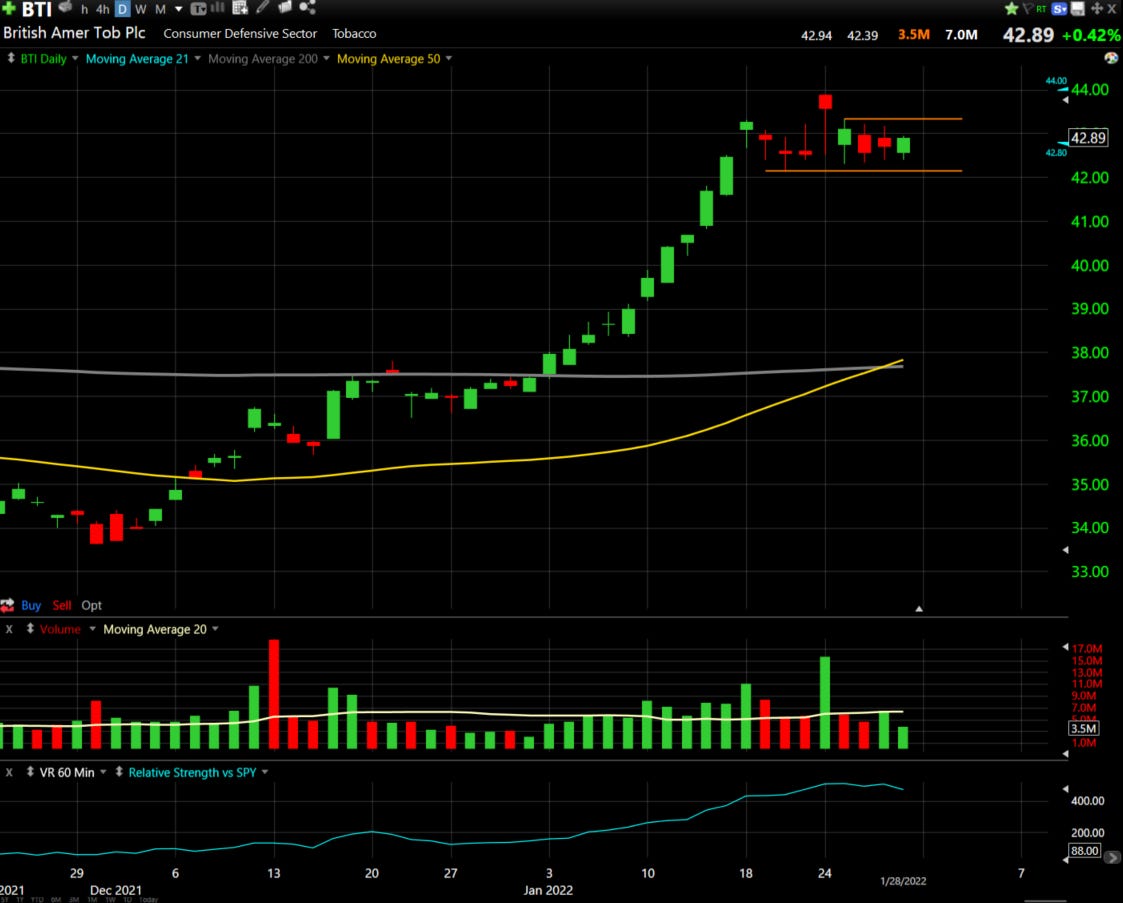Click the 88.00 relative strength value tag
The image size is (1123, 903).
pyautogui.click(x=1084, y=851)
